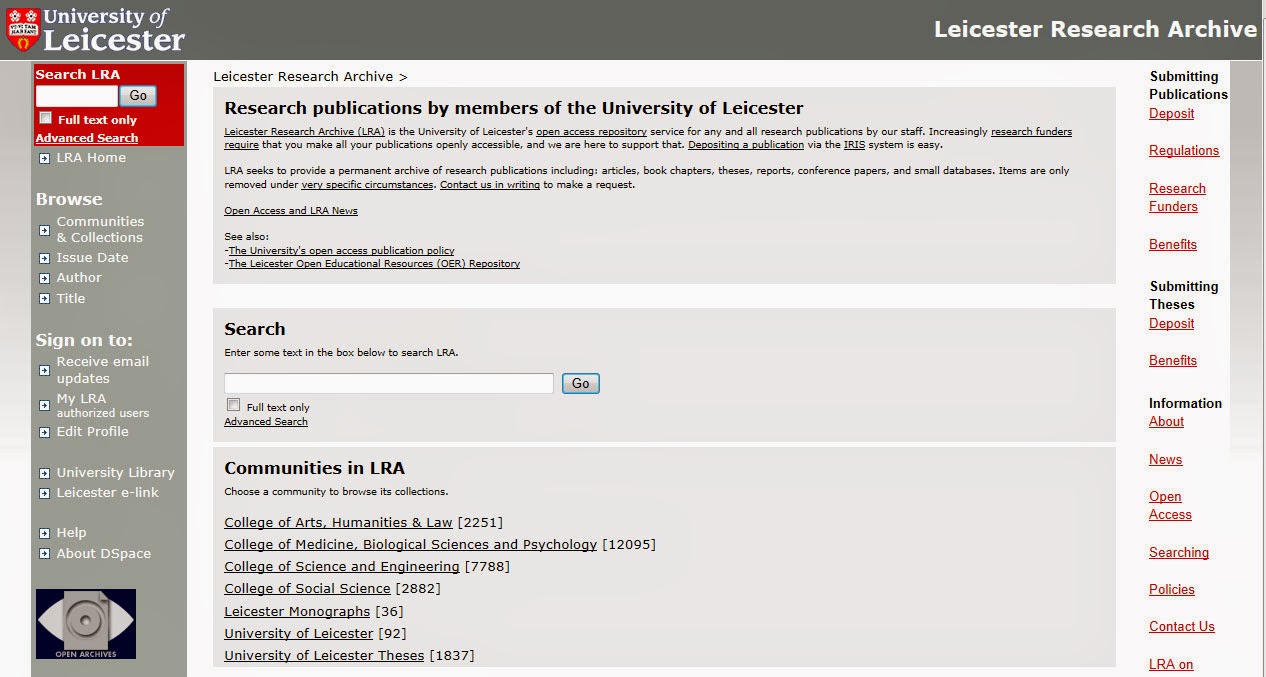Open Edit Profile from sidebar
This screenshot has width=1266, height=677.
92,431
